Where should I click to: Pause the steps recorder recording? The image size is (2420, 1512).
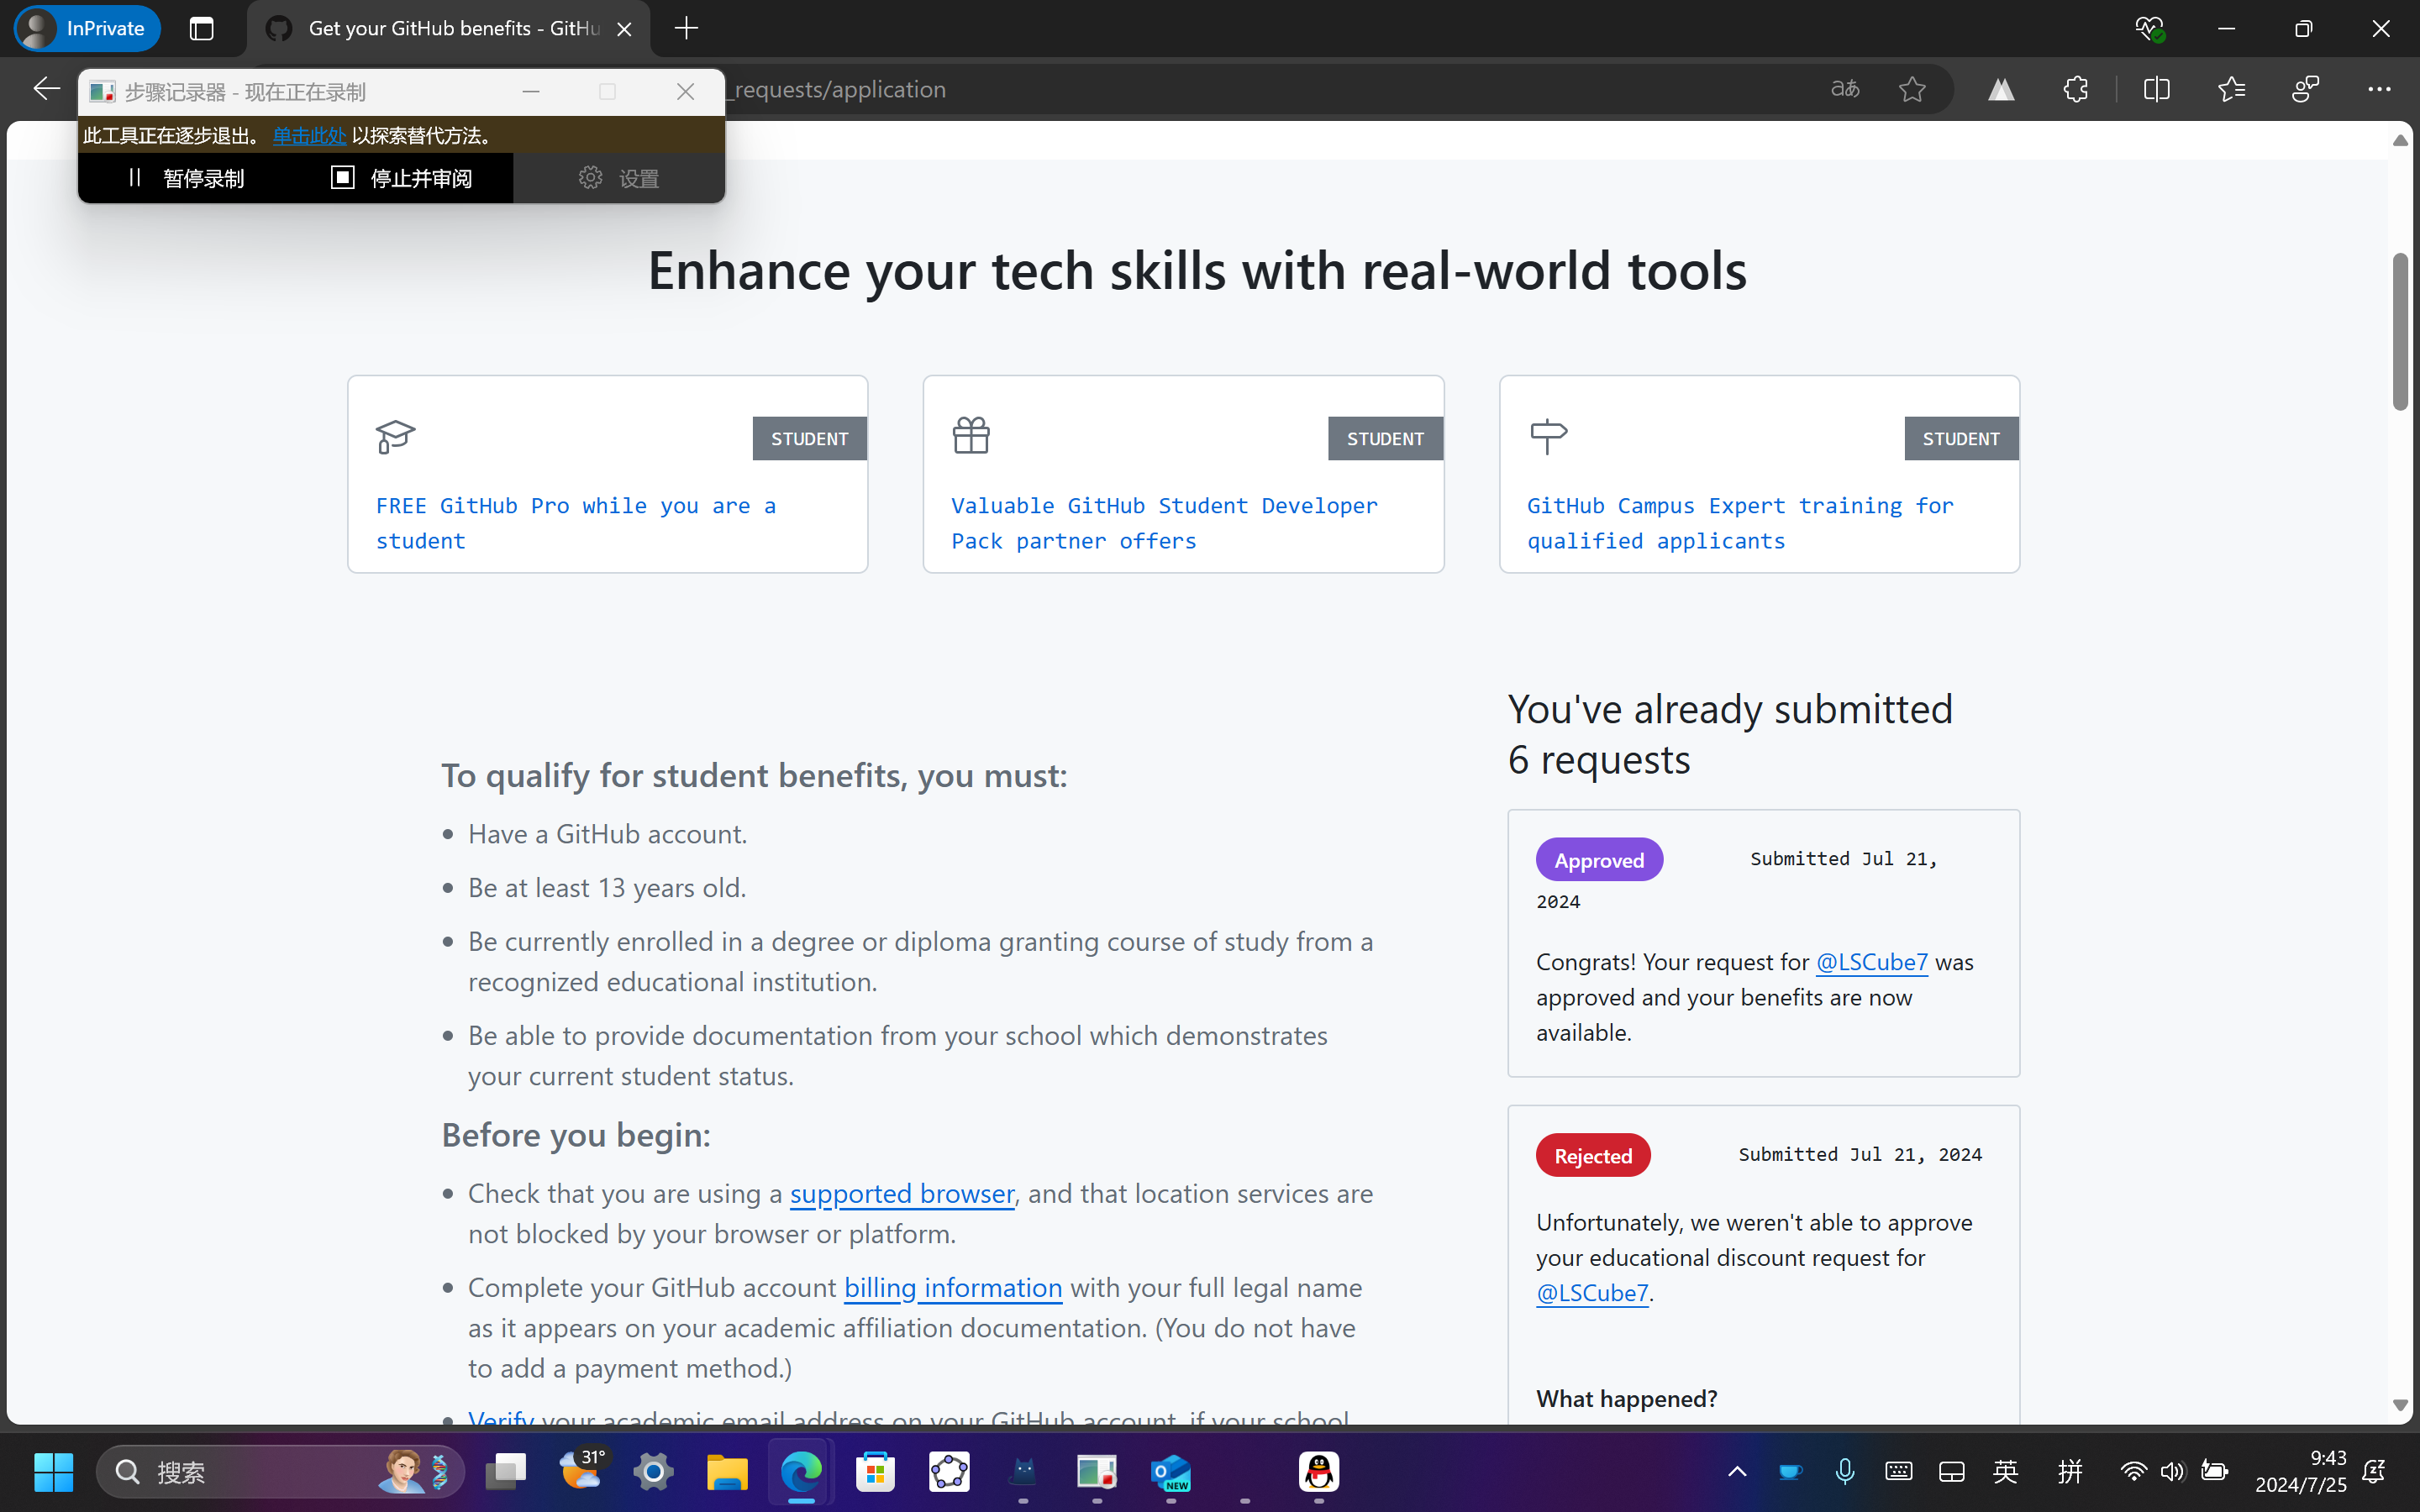point(186,178)
